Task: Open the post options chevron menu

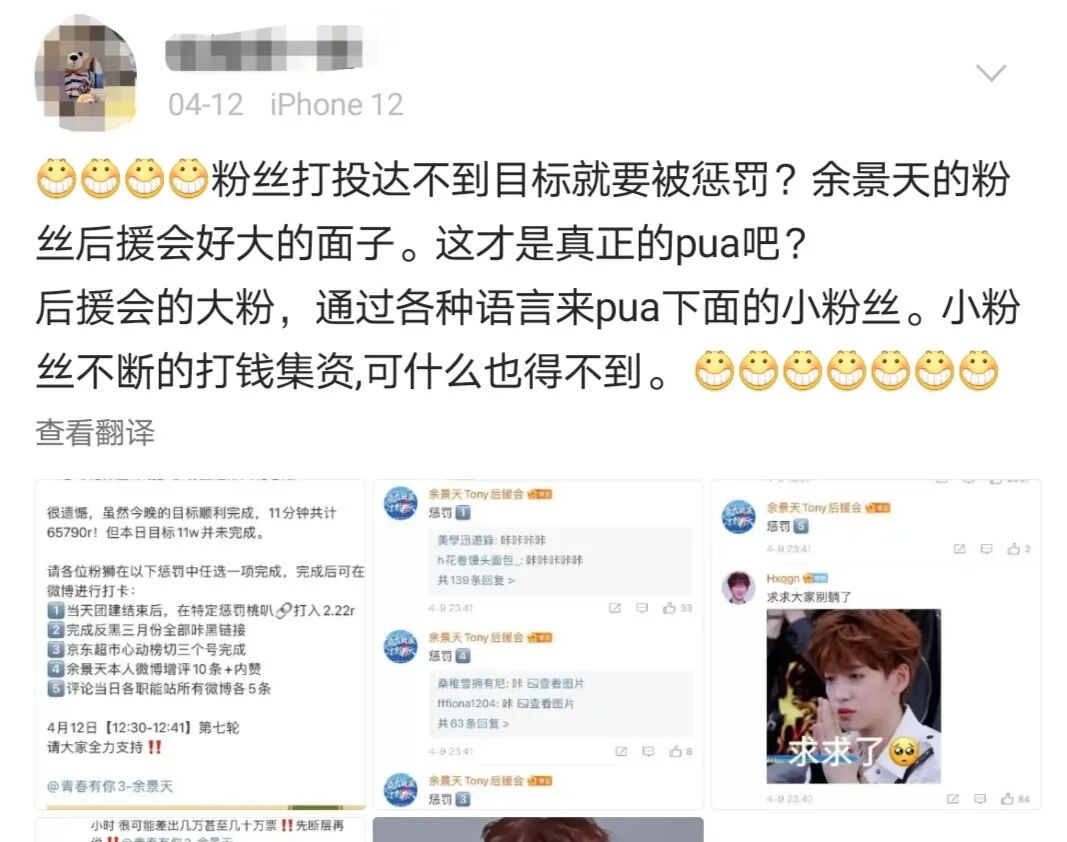Action: click(x=990, y=72)
